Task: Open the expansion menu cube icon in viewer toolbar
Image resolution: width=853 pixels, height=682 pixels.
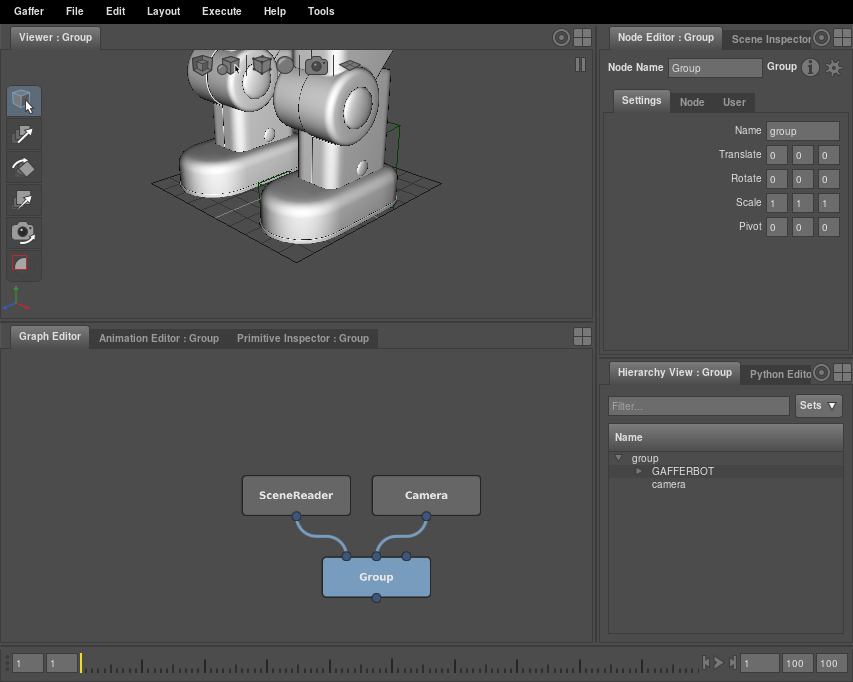Action: click(202, 65)
